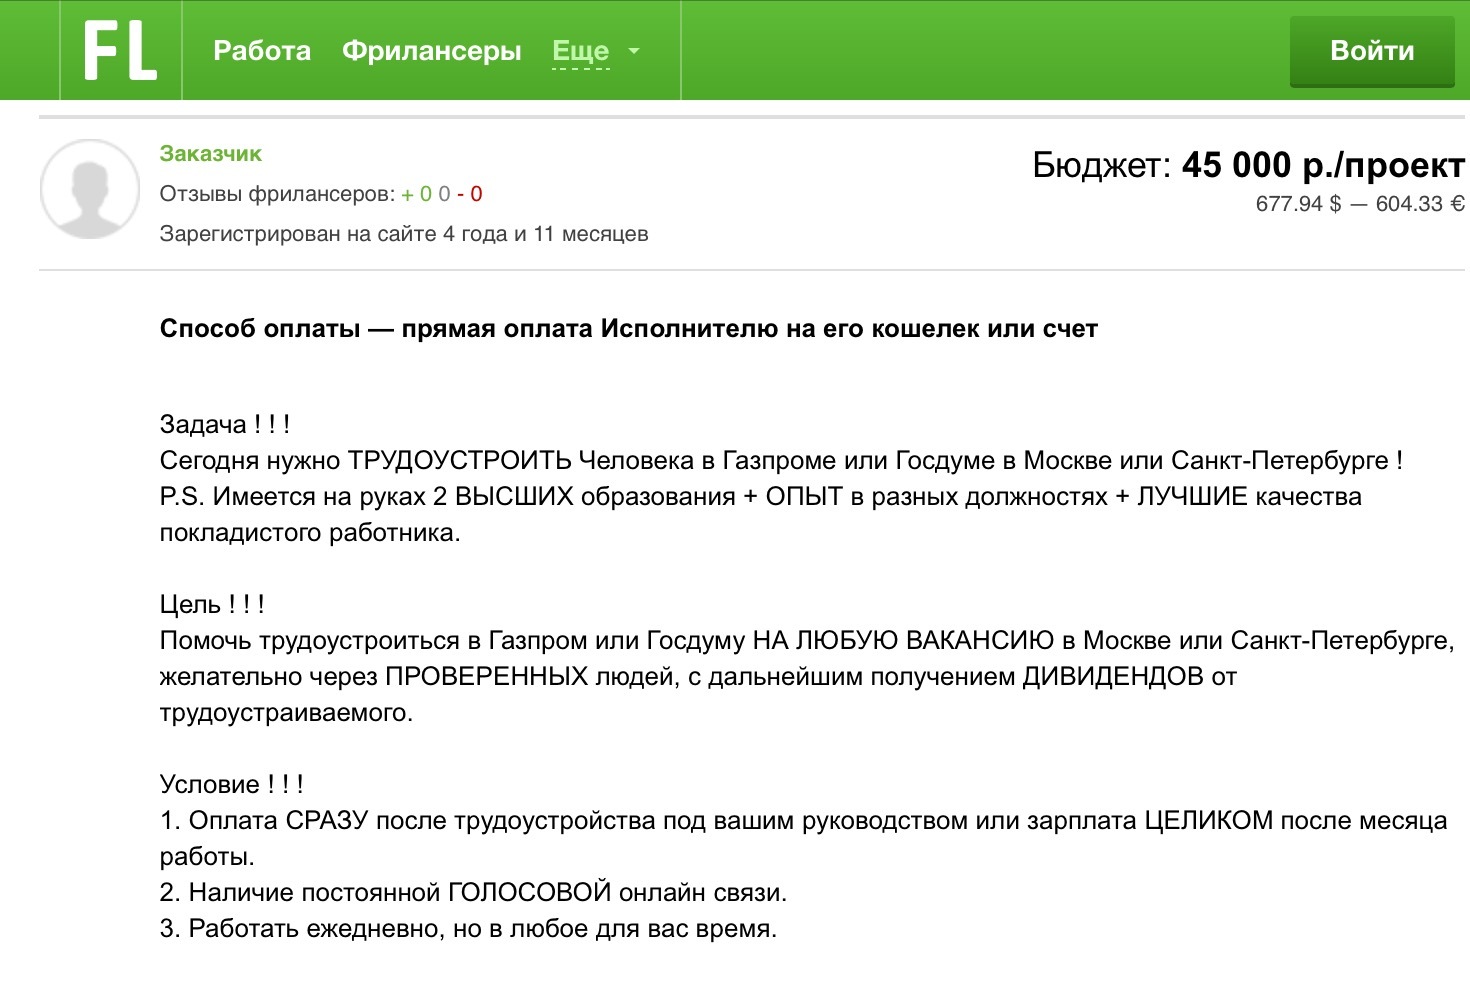Open the customer's avatar picture
This screenshot has height=981, width=1470.
coord(90,189)
